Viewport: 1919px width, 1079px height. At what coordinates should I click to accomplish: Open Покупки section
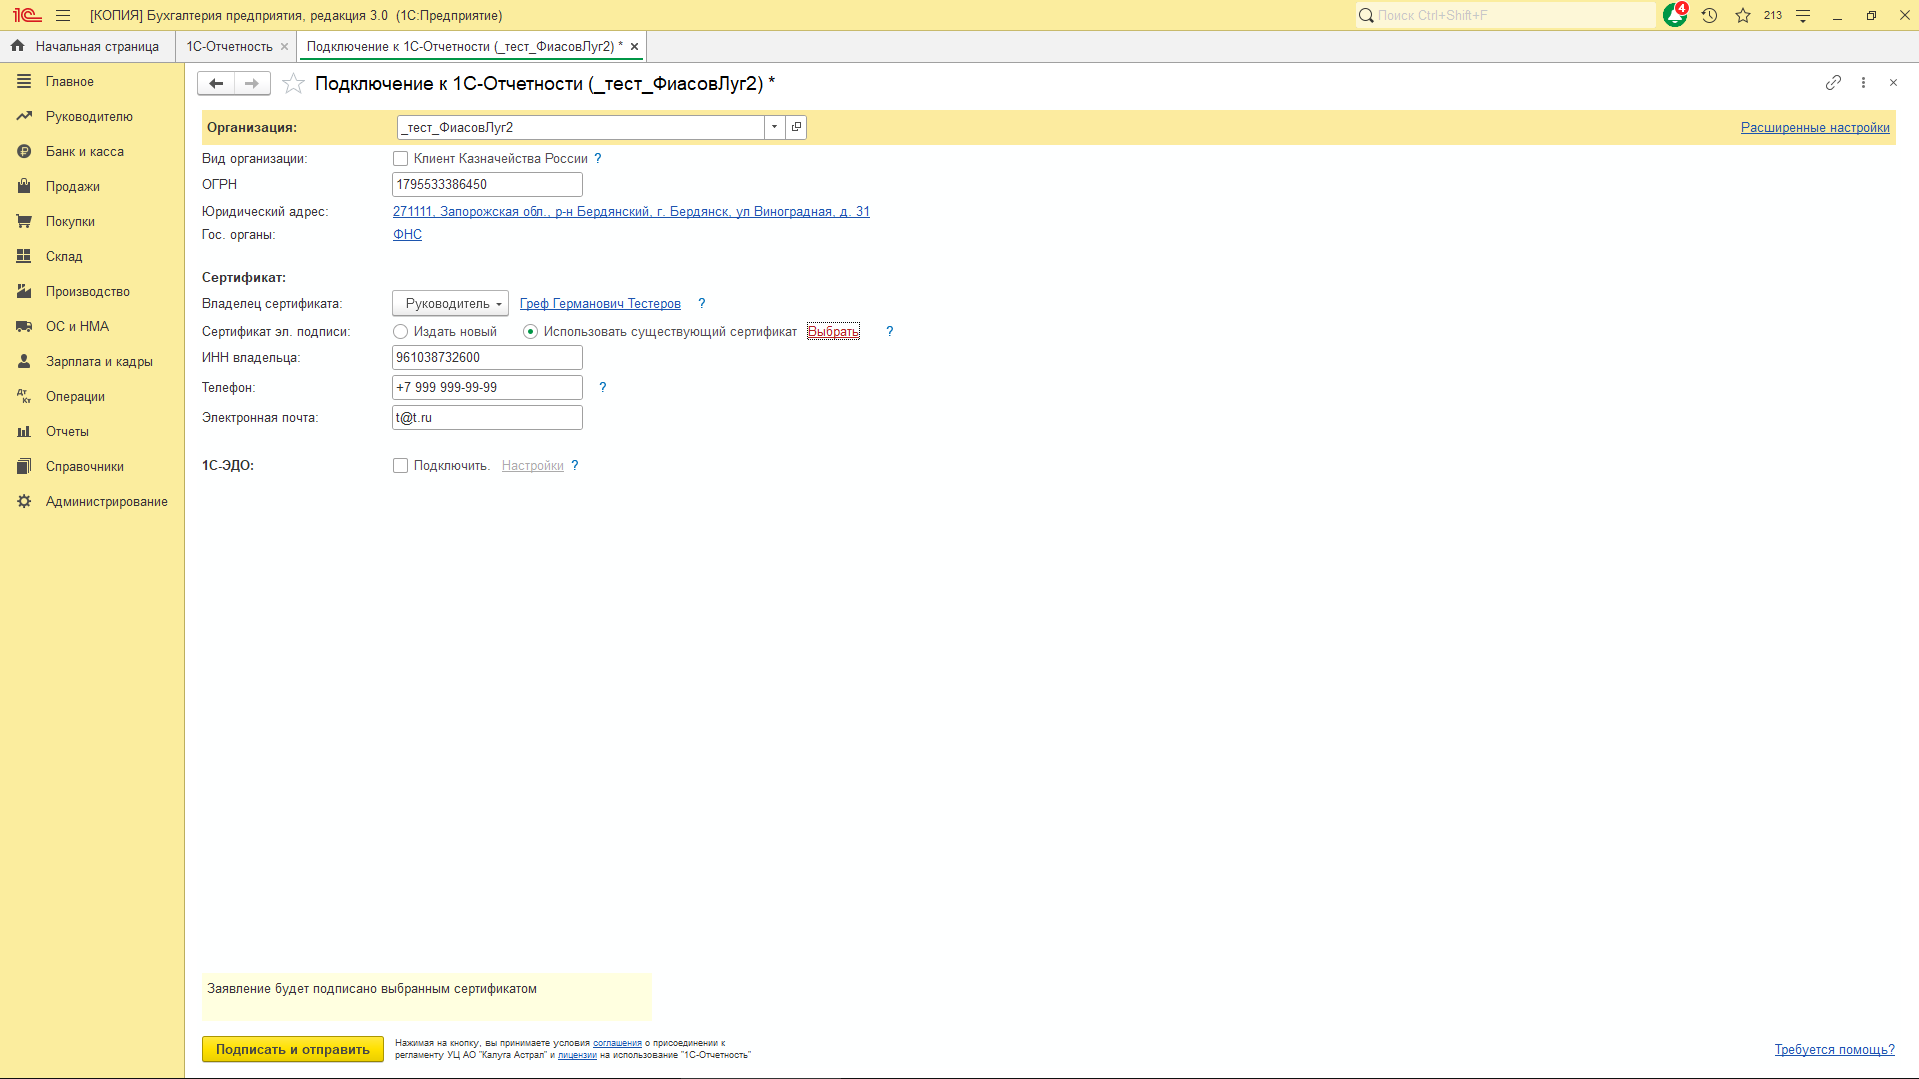point(92,221)
